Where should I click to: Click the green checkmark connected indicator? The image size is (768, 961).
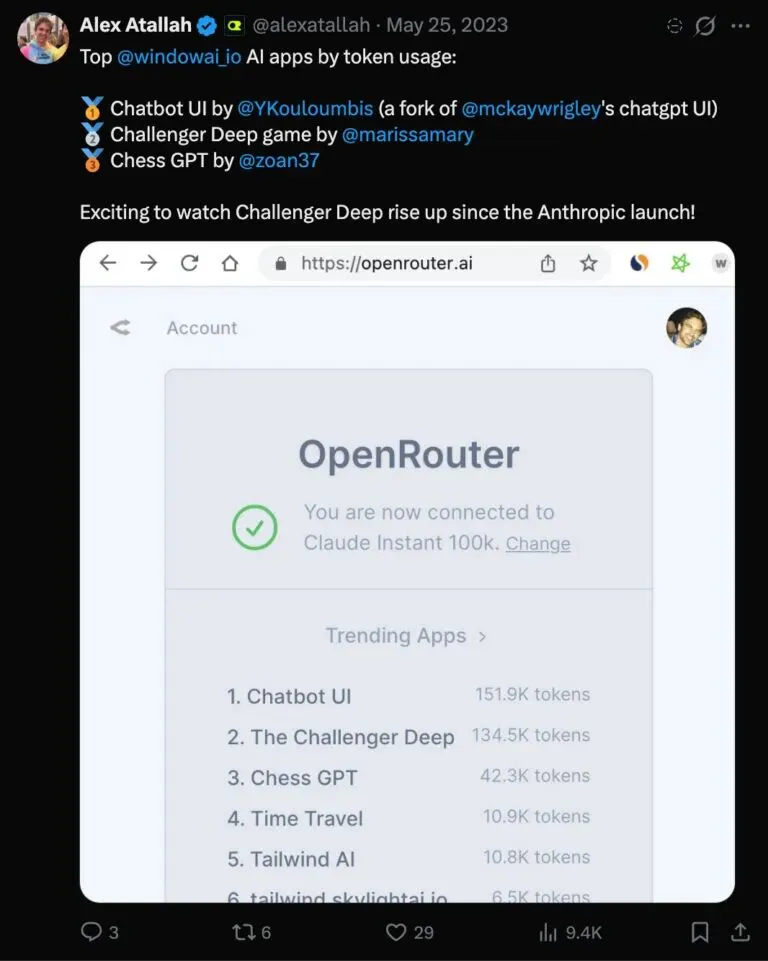[x=254, y=527]
